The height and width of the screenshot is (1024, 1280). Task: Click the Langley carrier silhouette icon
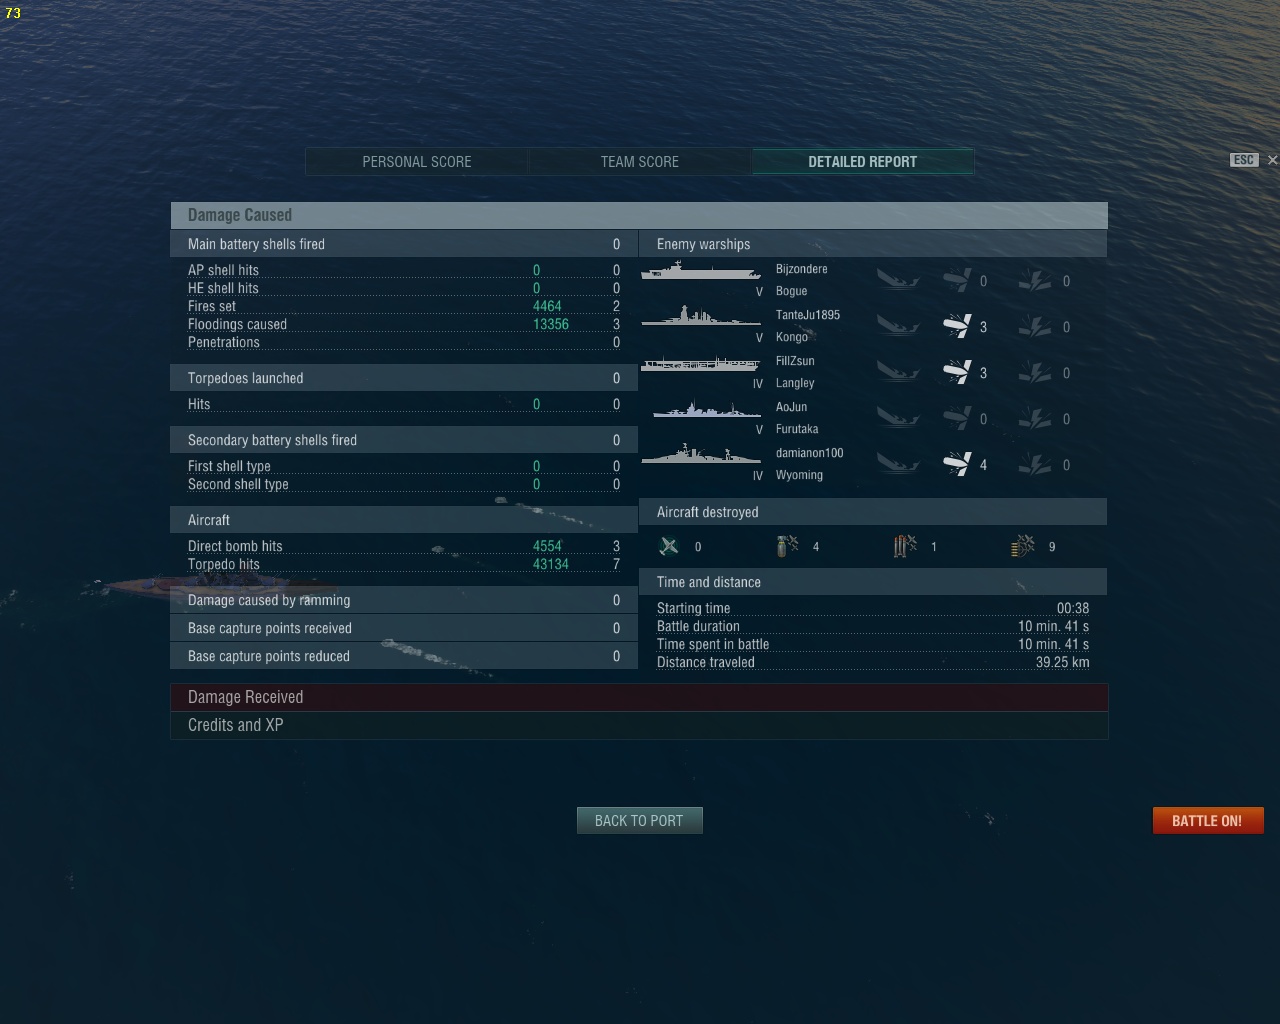tap(700, 363)
